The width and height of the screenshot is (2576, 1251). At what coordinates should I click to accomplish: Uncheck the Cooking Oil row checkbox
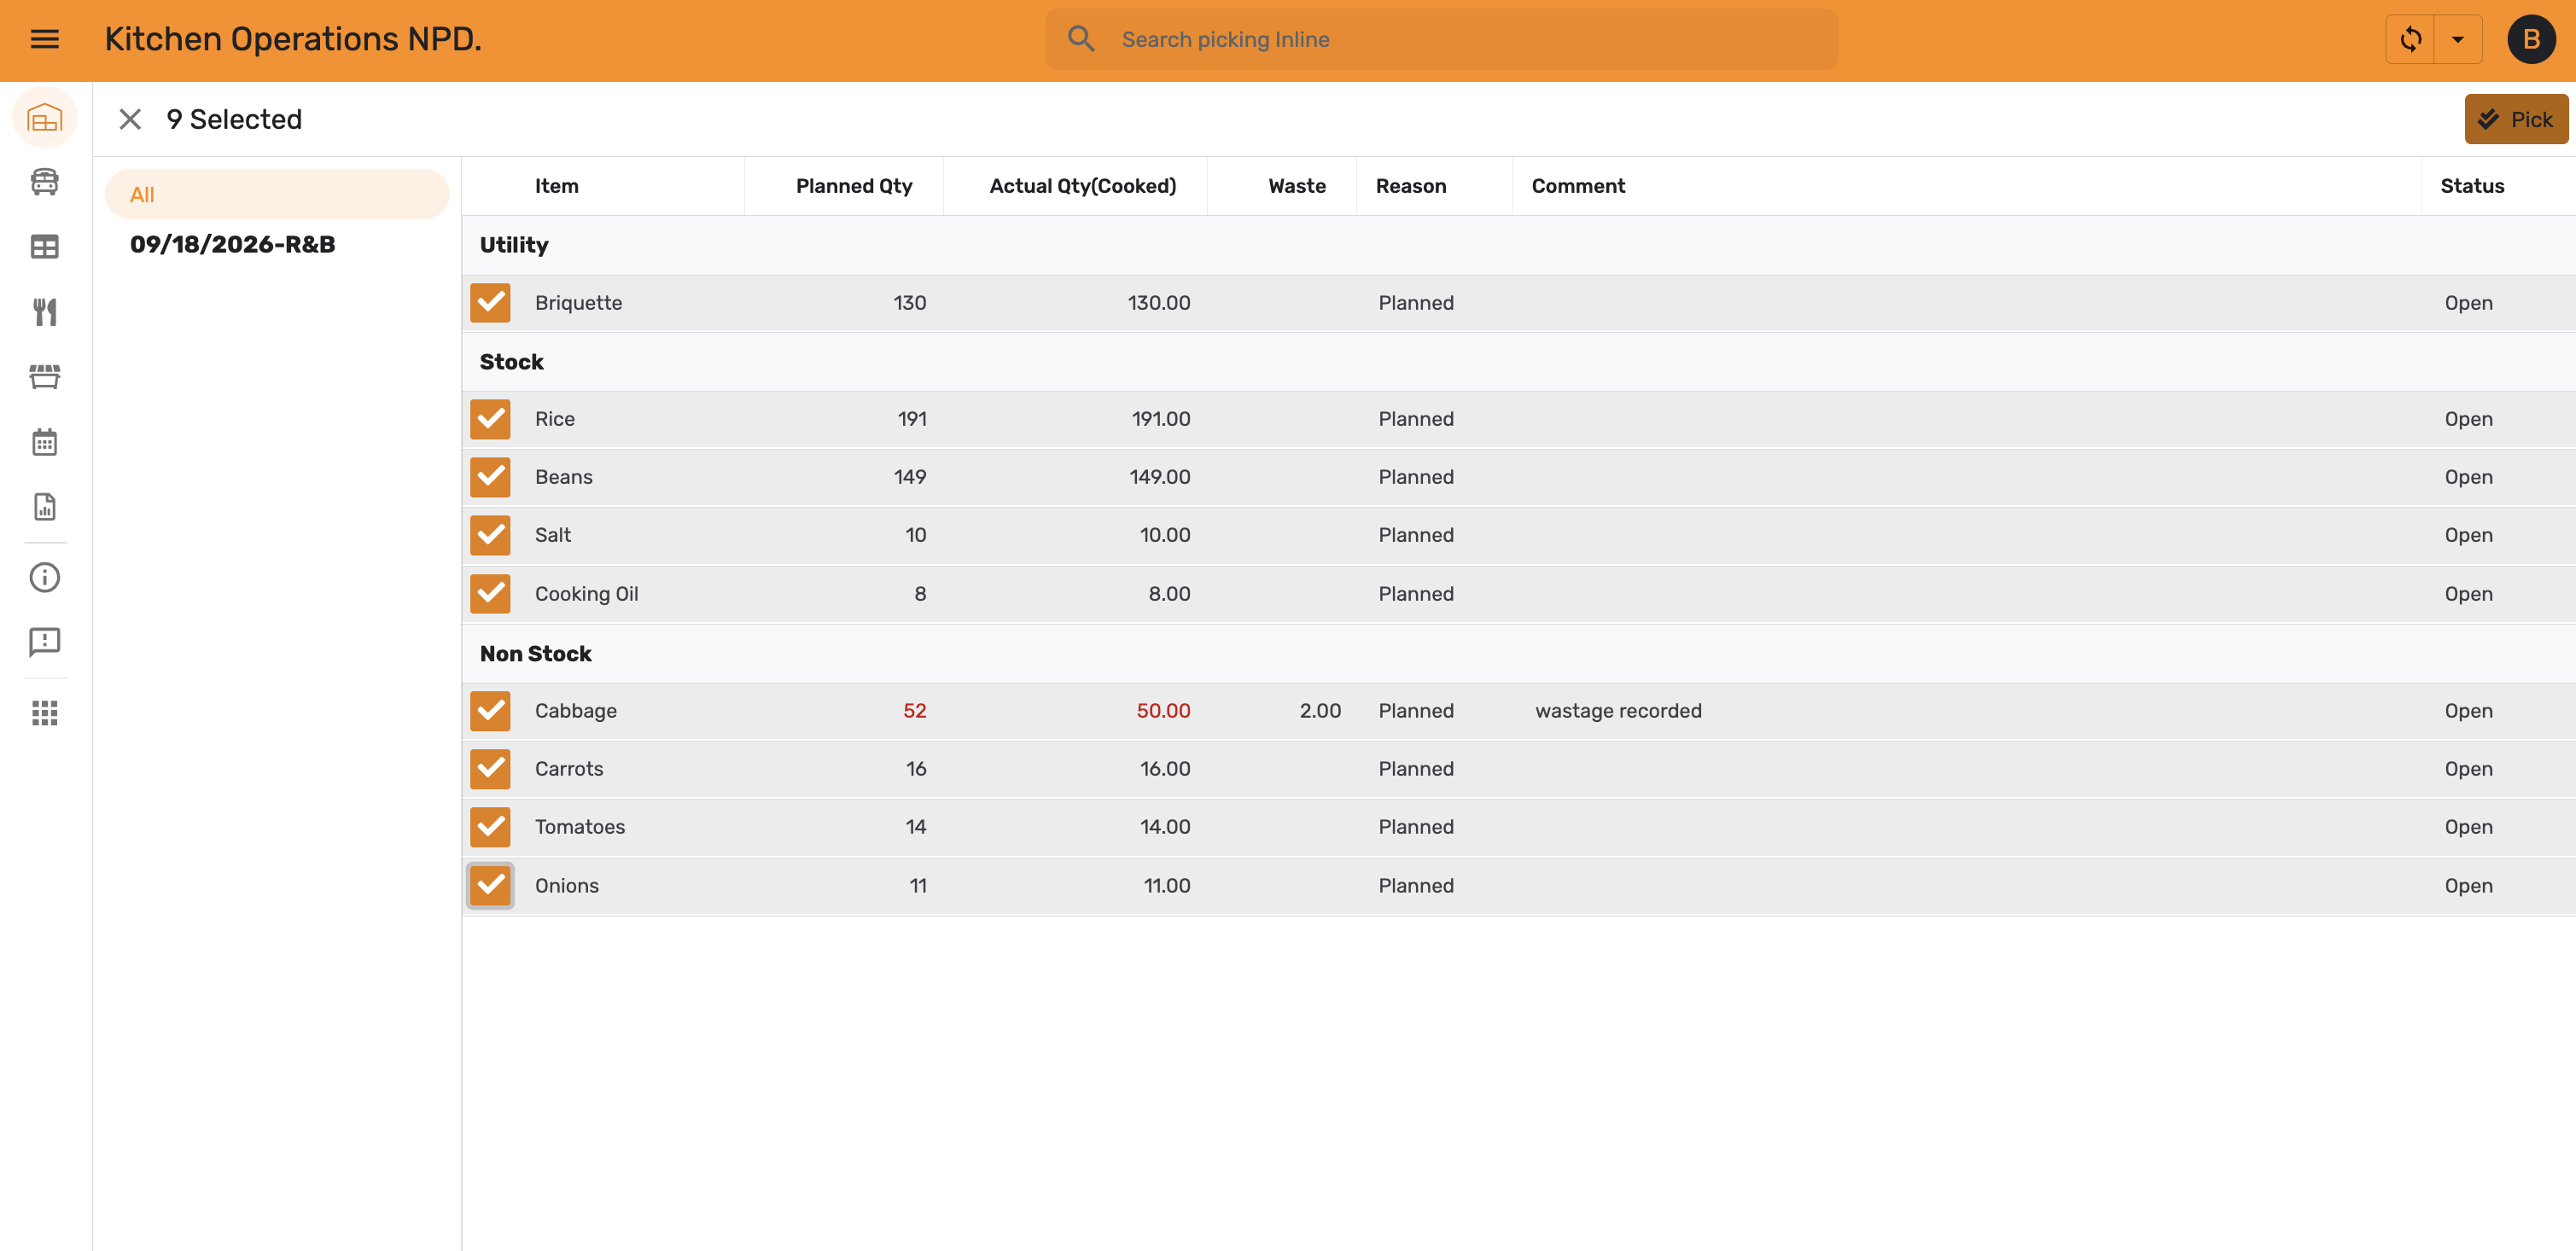tap(490, 594)
